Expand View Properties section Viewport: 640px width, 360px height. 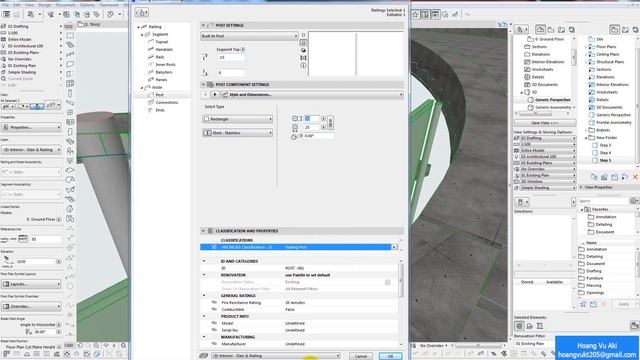tap(581, 187)
